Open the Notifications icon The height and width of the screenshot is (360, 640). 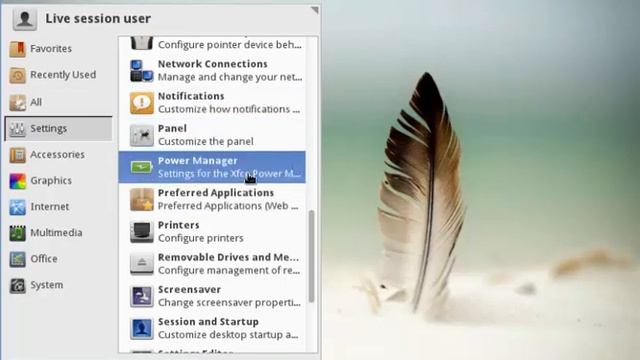[142, 103]
